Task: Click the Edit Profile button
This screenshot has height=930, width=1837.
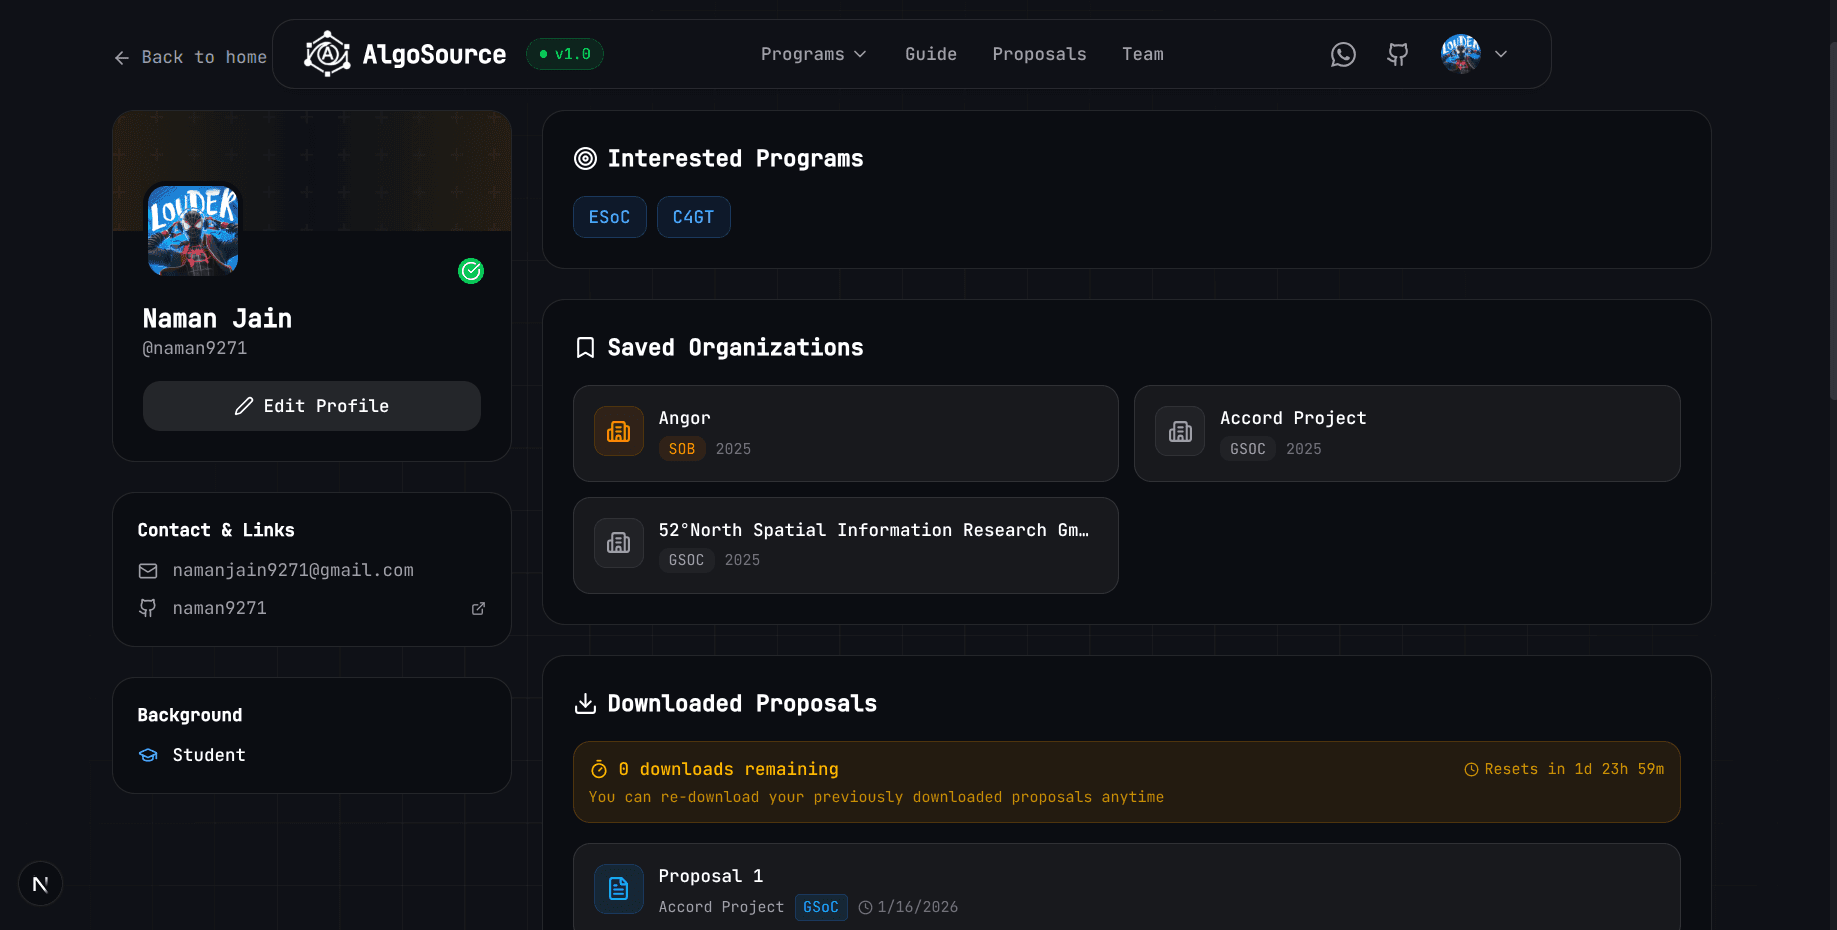Action: coord(311,406)
